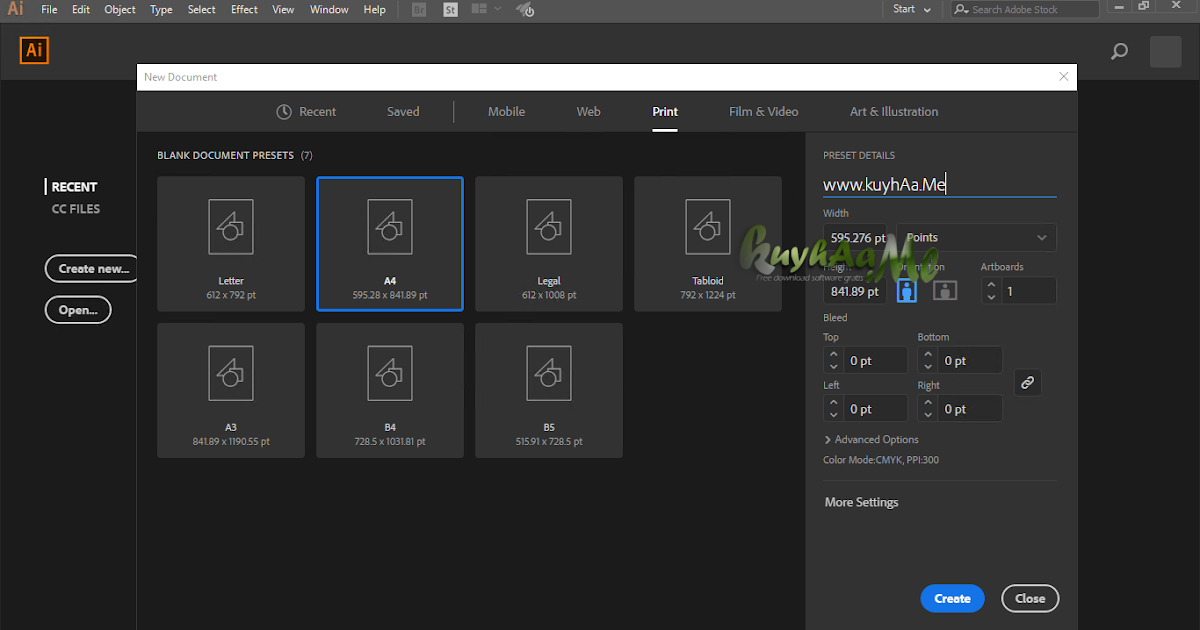Screen dimensions: 1200x630
Task: Open the Type menu
Action: (x=161, y=10)
